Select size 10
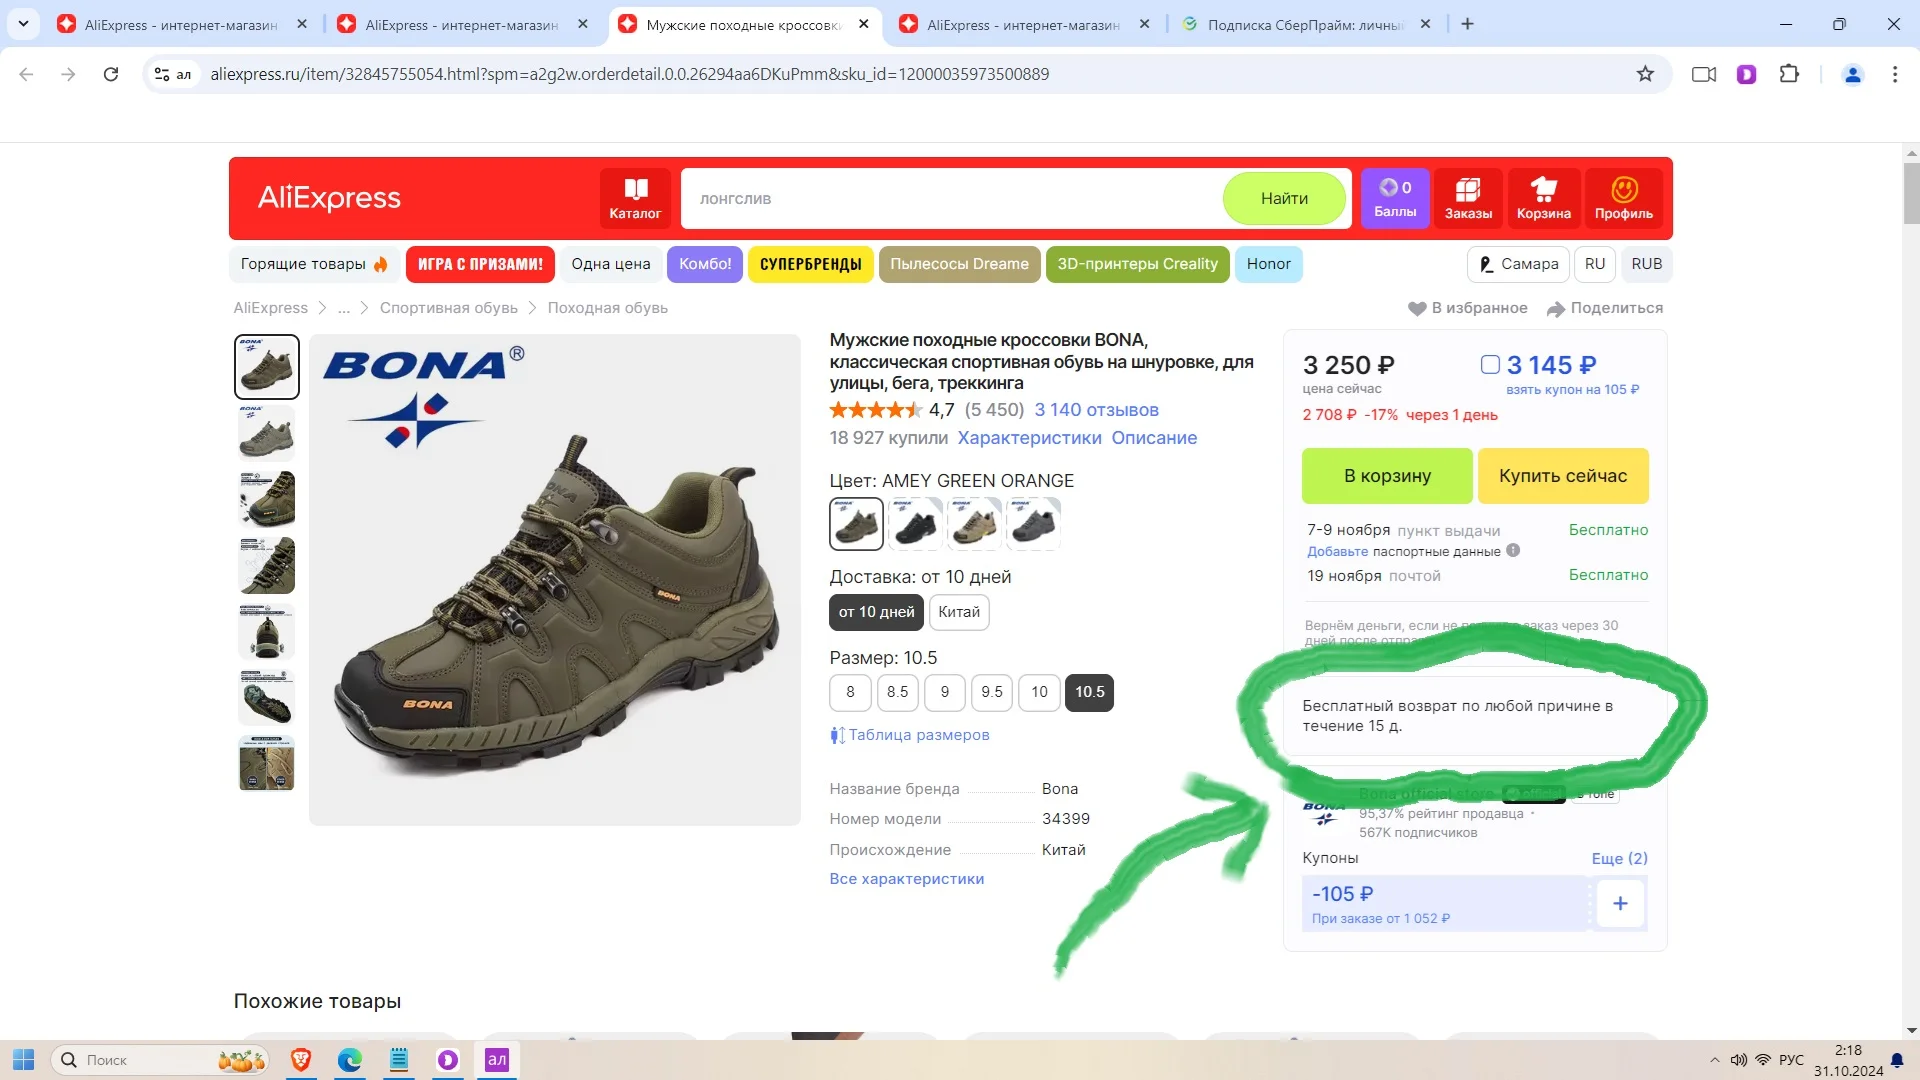The image size is (1920, 1080). [1040, 692]
